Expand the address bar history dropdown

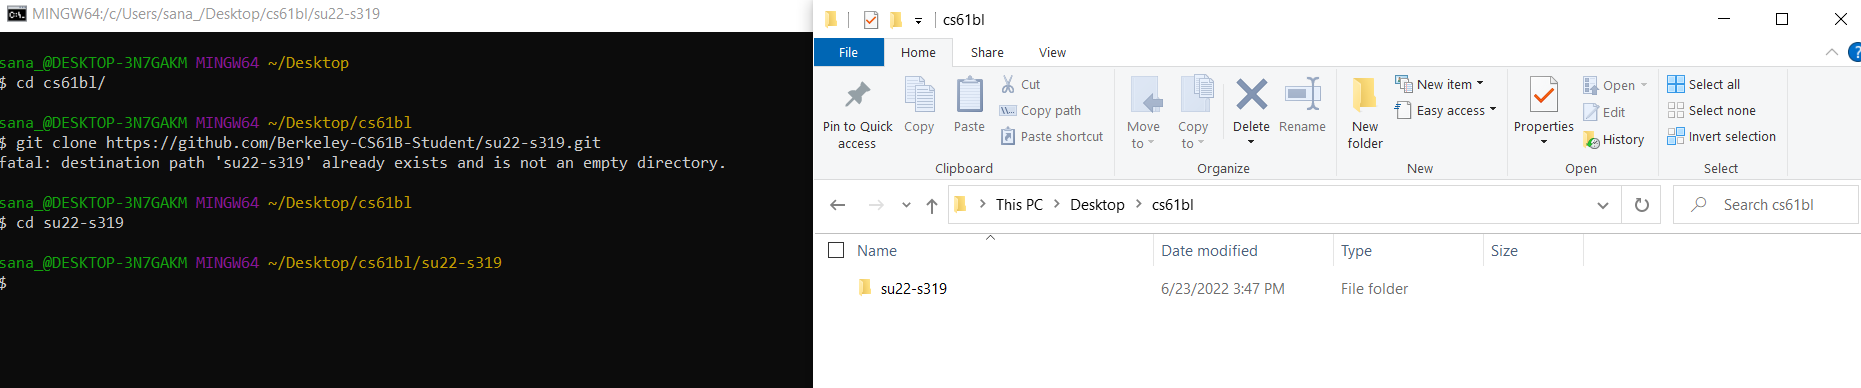(x=1603, y=205)
